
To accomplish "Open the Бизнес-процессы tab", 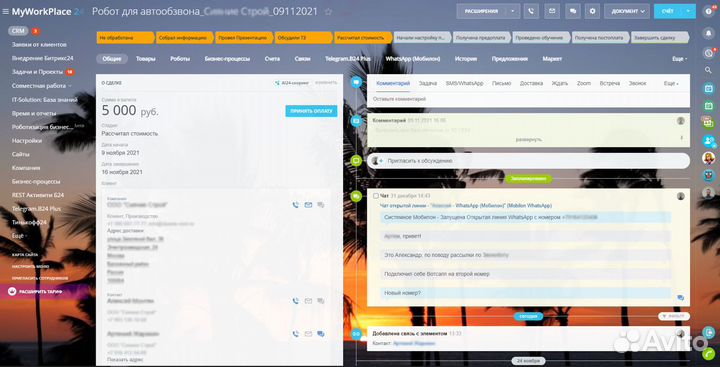I will [227, 59].
